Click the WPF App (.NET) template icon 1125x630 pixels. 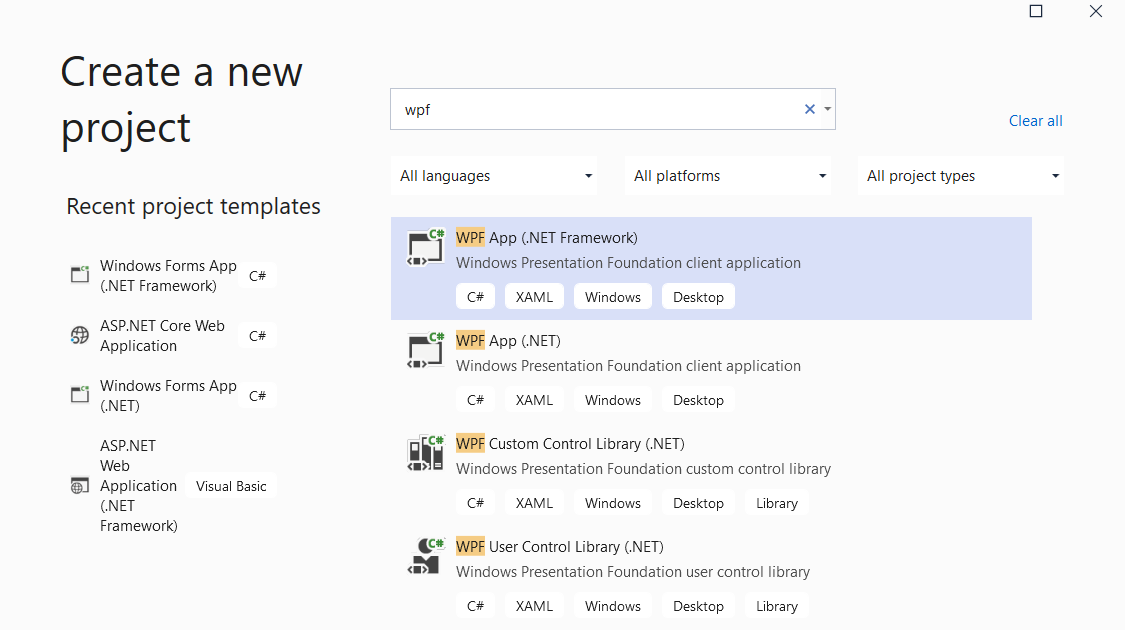[x=425, y=352]
